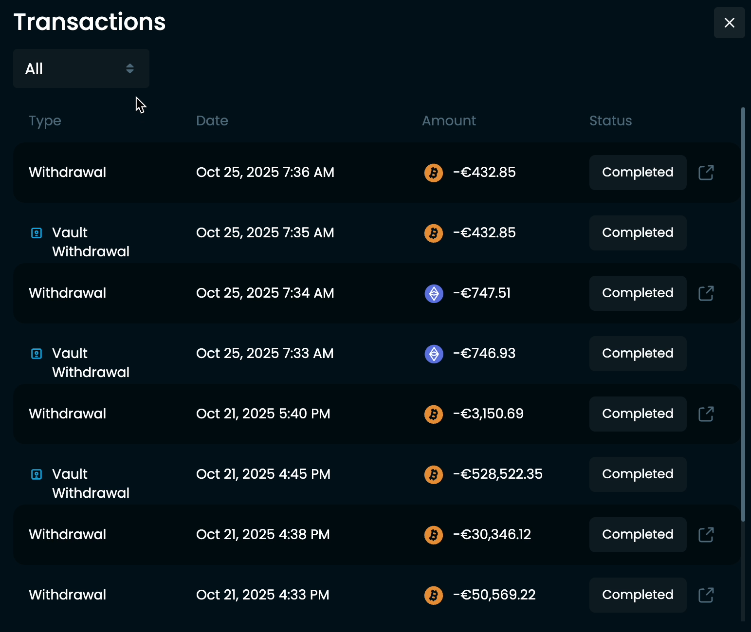Image resolution: width=751 pixels, height=632 pixels.
Task: Click the Date column header
Action: click(x=212, y=120)
